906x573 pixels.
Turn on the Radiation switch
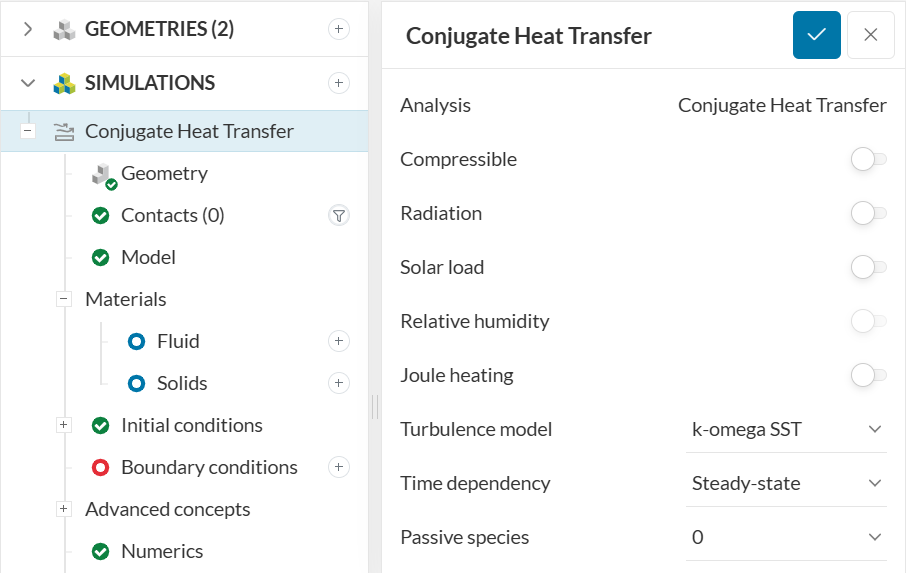point(868,213)
